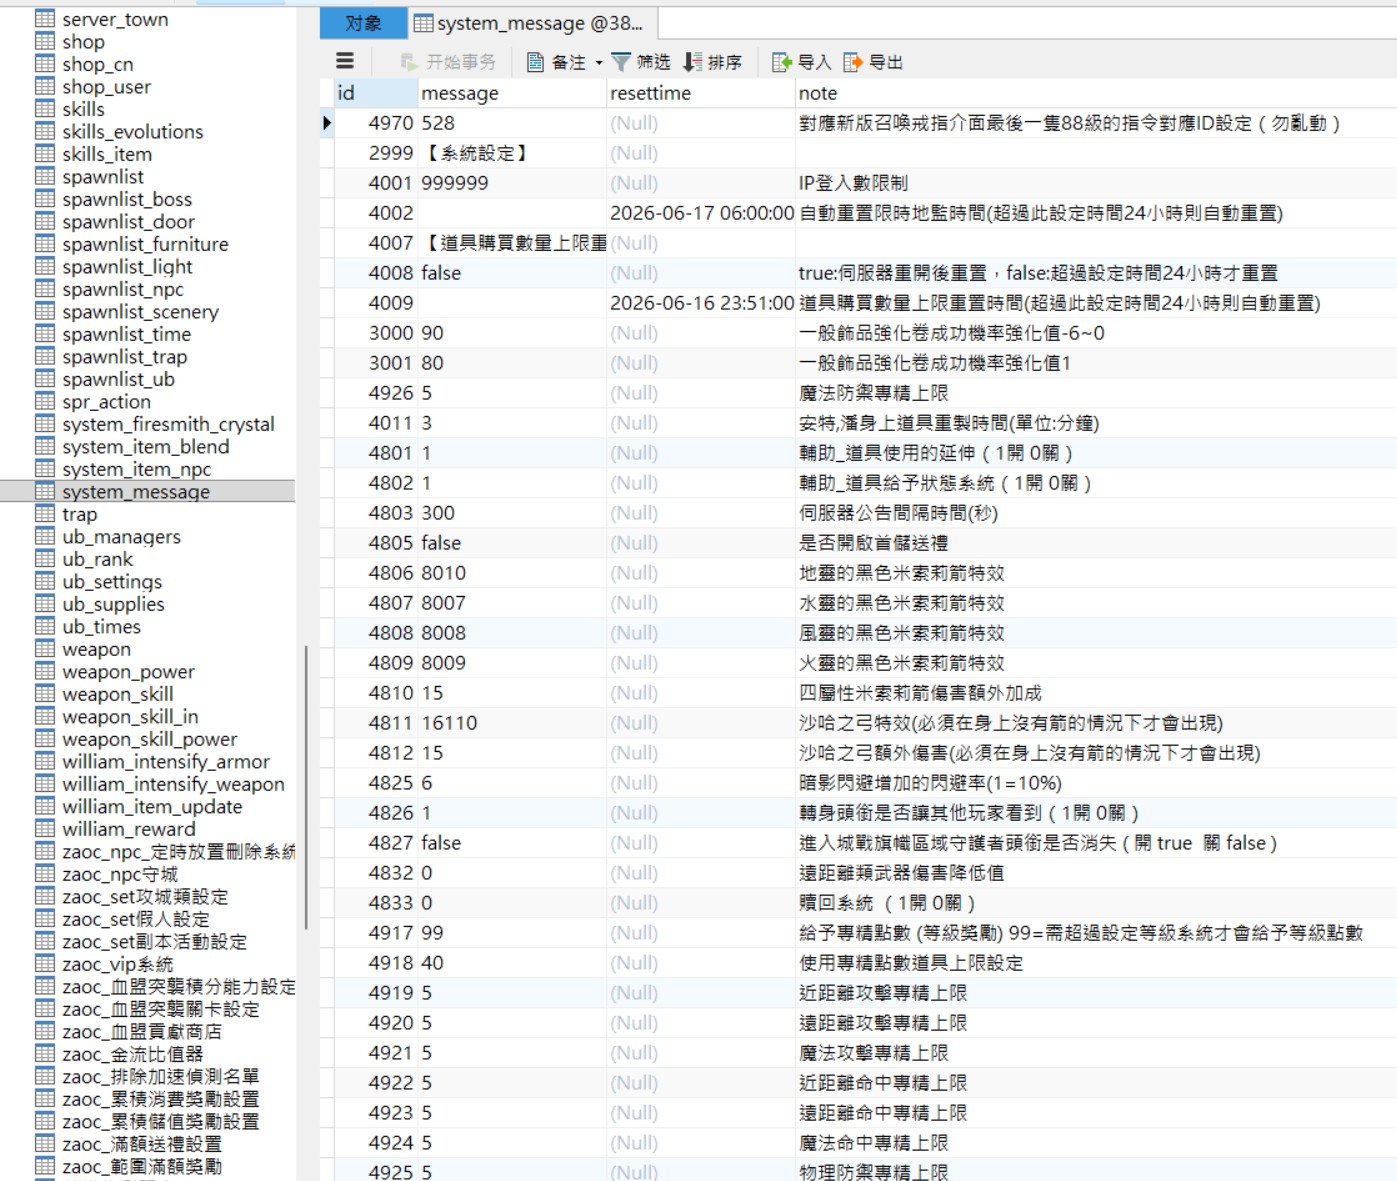Select the spawnlist_door table
The height and width of the screenshot is (1181, 1397).
(128, 222)
